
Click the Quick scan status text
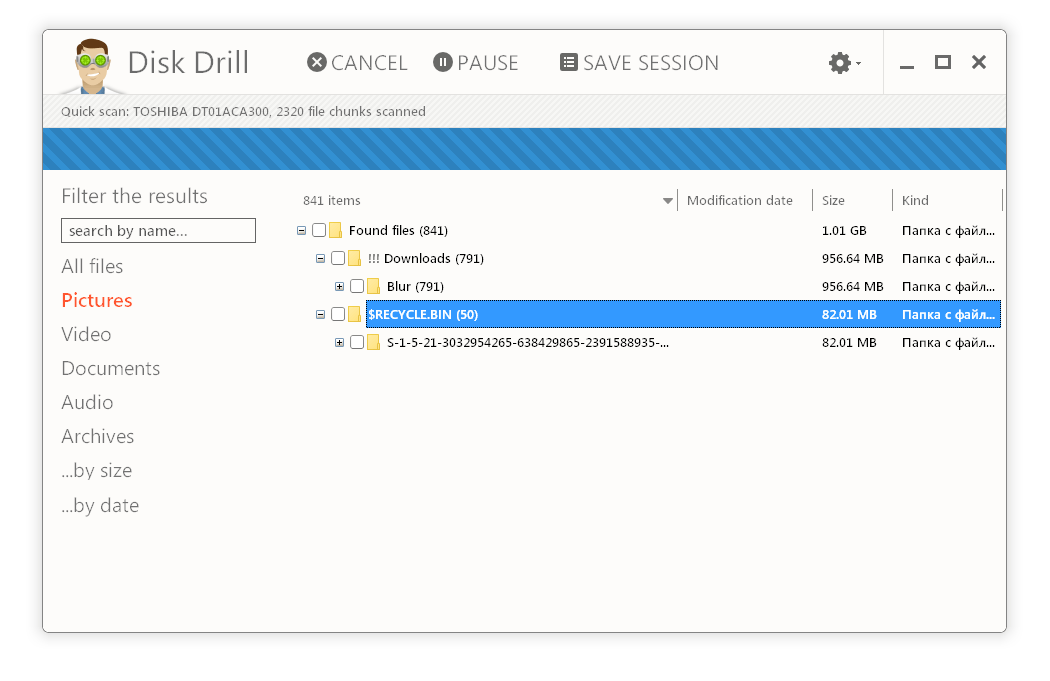pos(243,112)
